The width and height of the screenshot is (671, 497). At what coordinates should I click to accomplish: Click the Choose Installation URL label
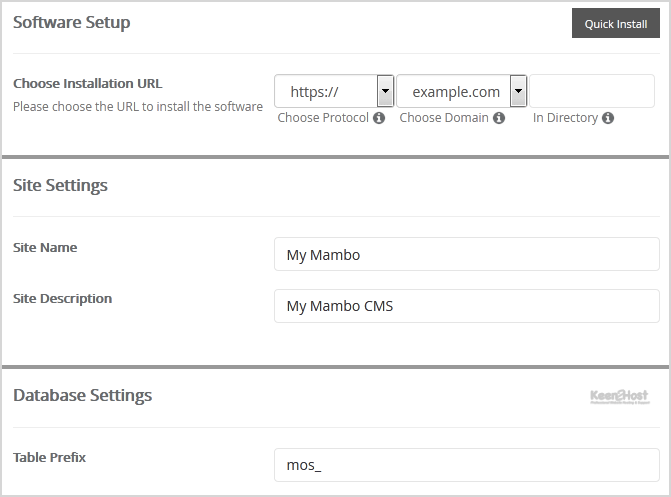(87, 84)
